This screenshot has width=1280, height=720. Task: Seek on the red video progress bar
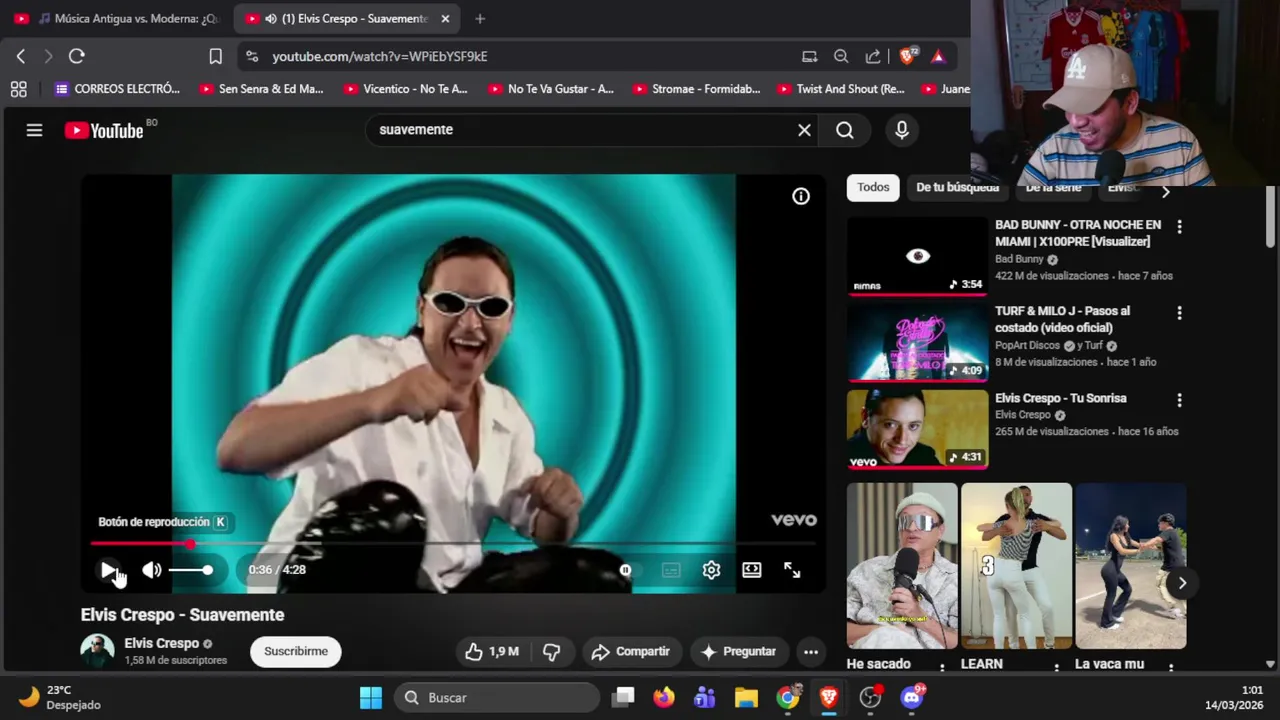(453, 544)
